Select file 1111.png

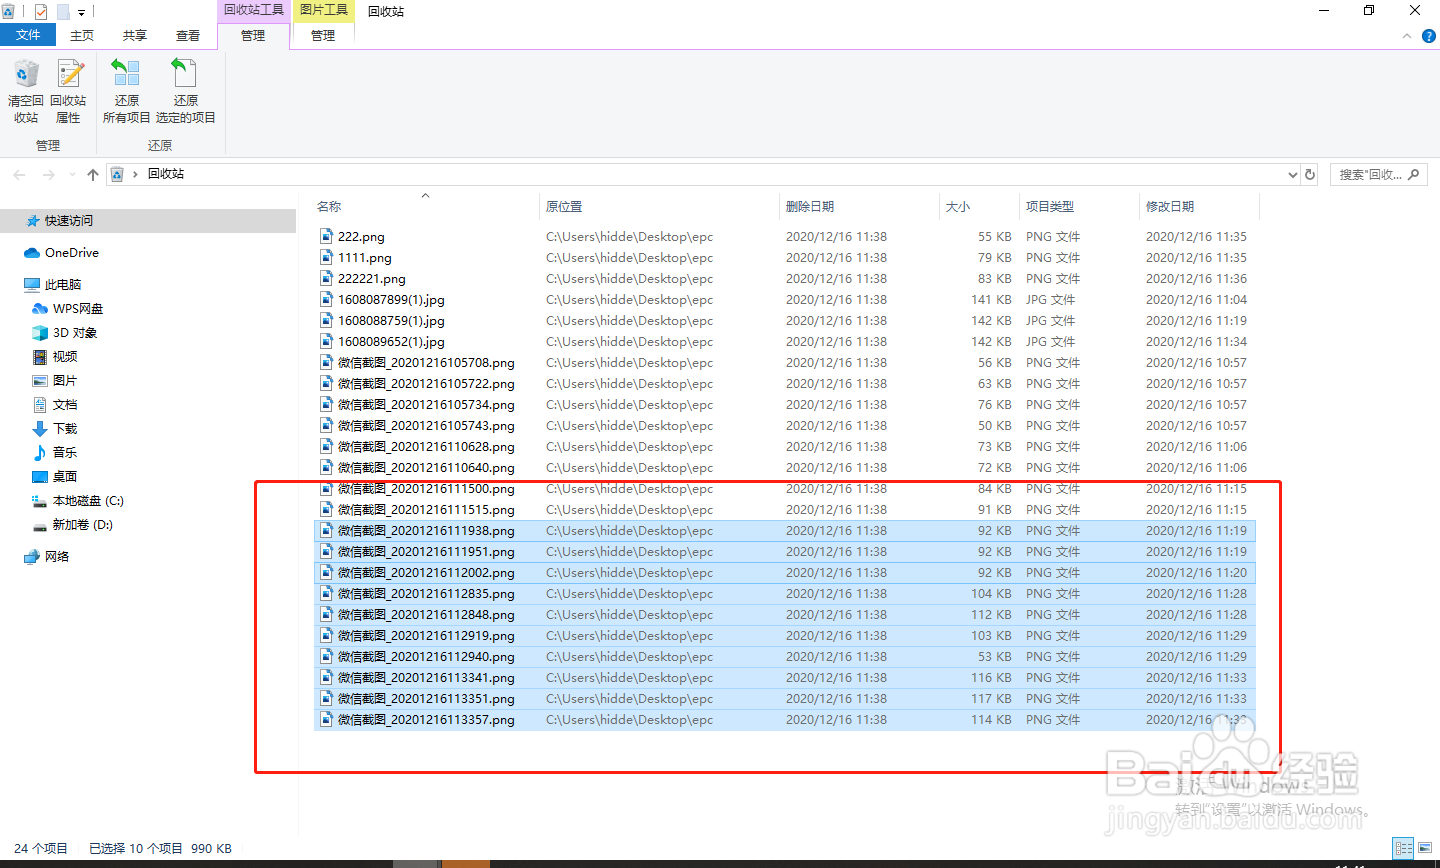click(365, 258)
